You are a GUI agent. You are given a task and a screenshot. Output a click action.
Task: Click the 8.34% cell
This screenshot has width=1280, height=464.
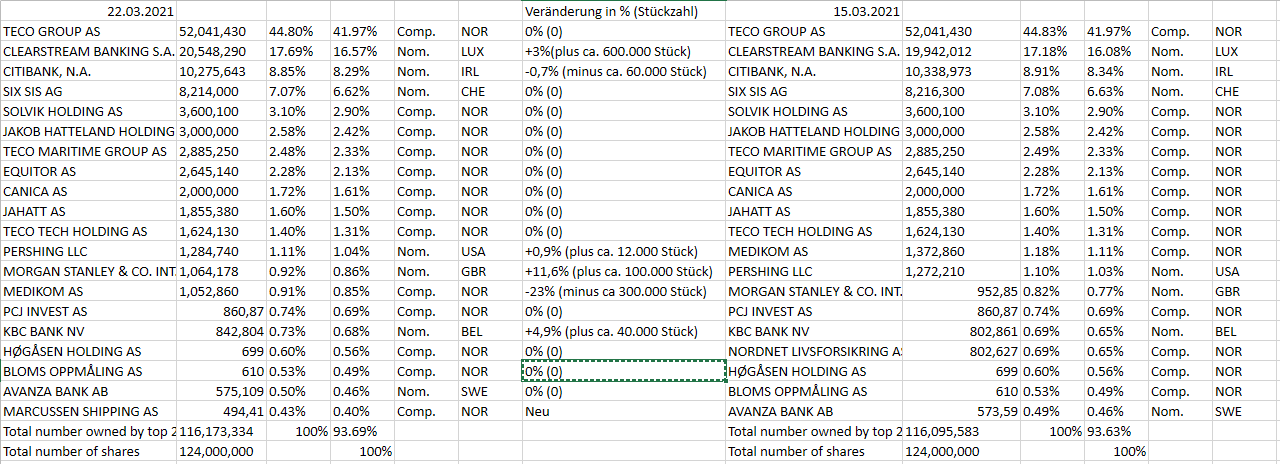(1116, 71)
